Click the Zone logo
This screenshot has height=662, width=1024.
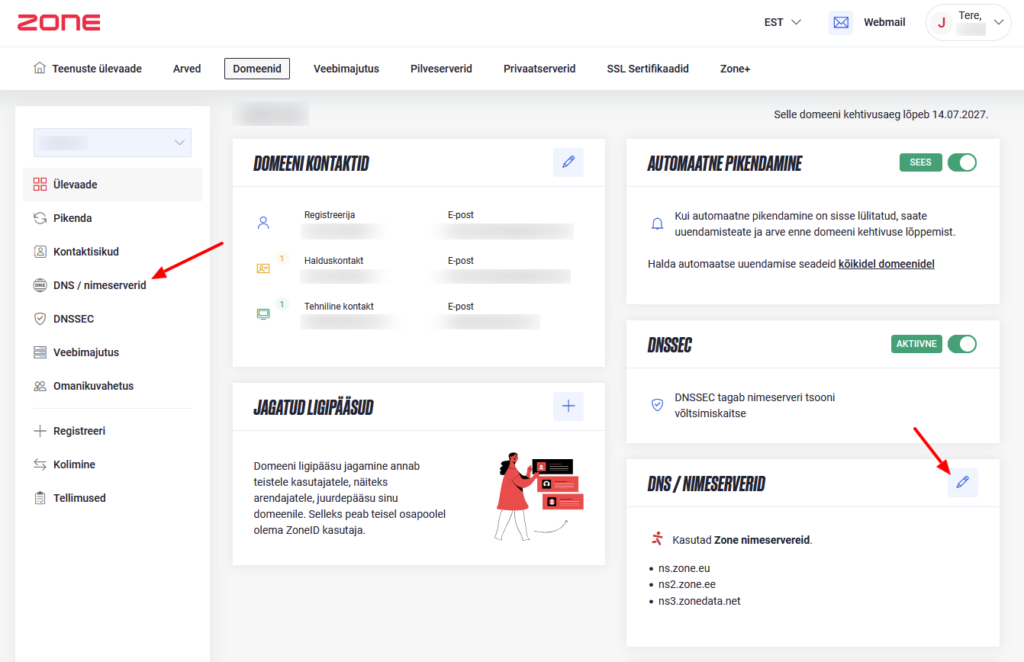click(x=58, y=22)
